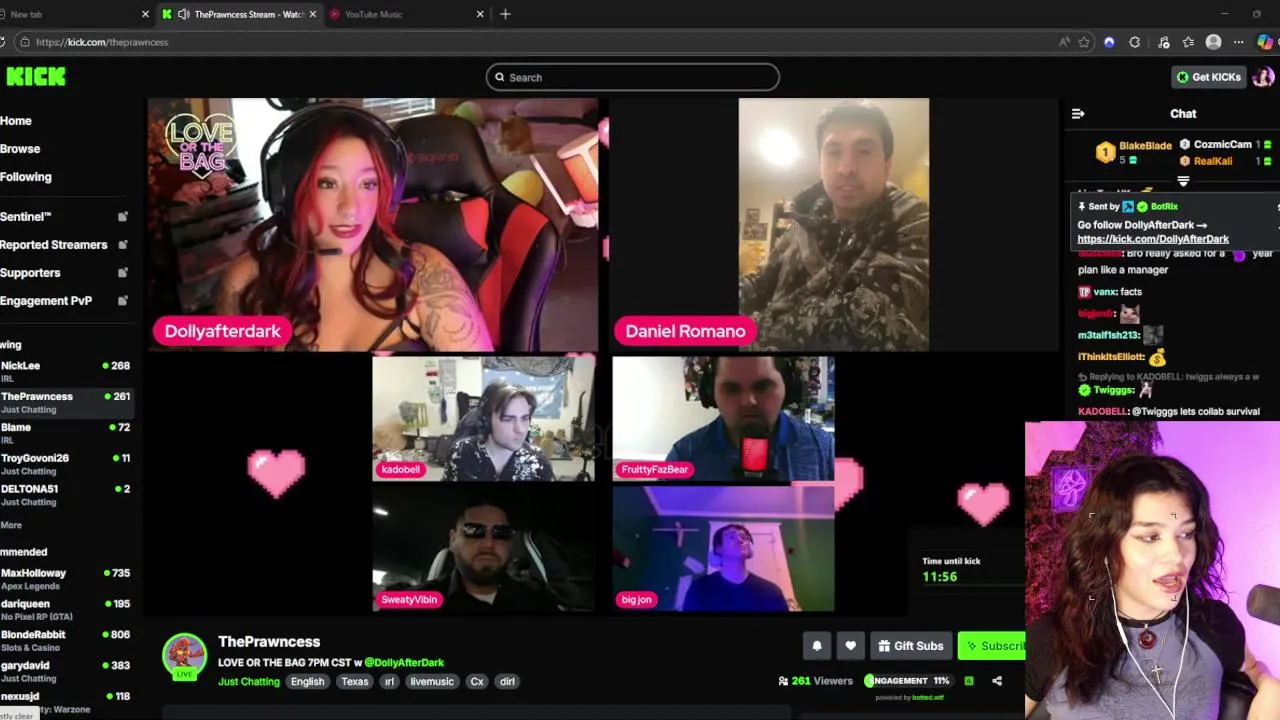Click the heart follow icon
Viewport: 1280px width, 720px height.
coord(850,646)
